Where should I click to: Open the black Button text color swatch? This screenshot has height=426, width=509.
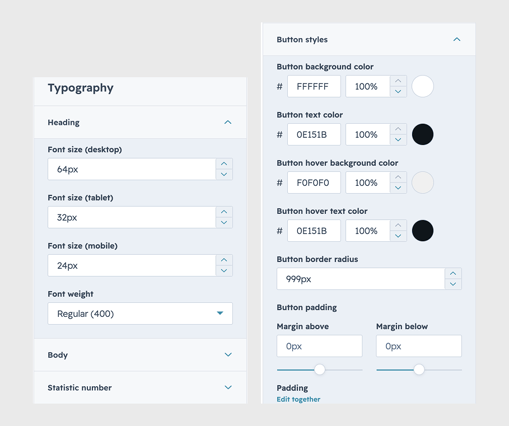point(423,135)
